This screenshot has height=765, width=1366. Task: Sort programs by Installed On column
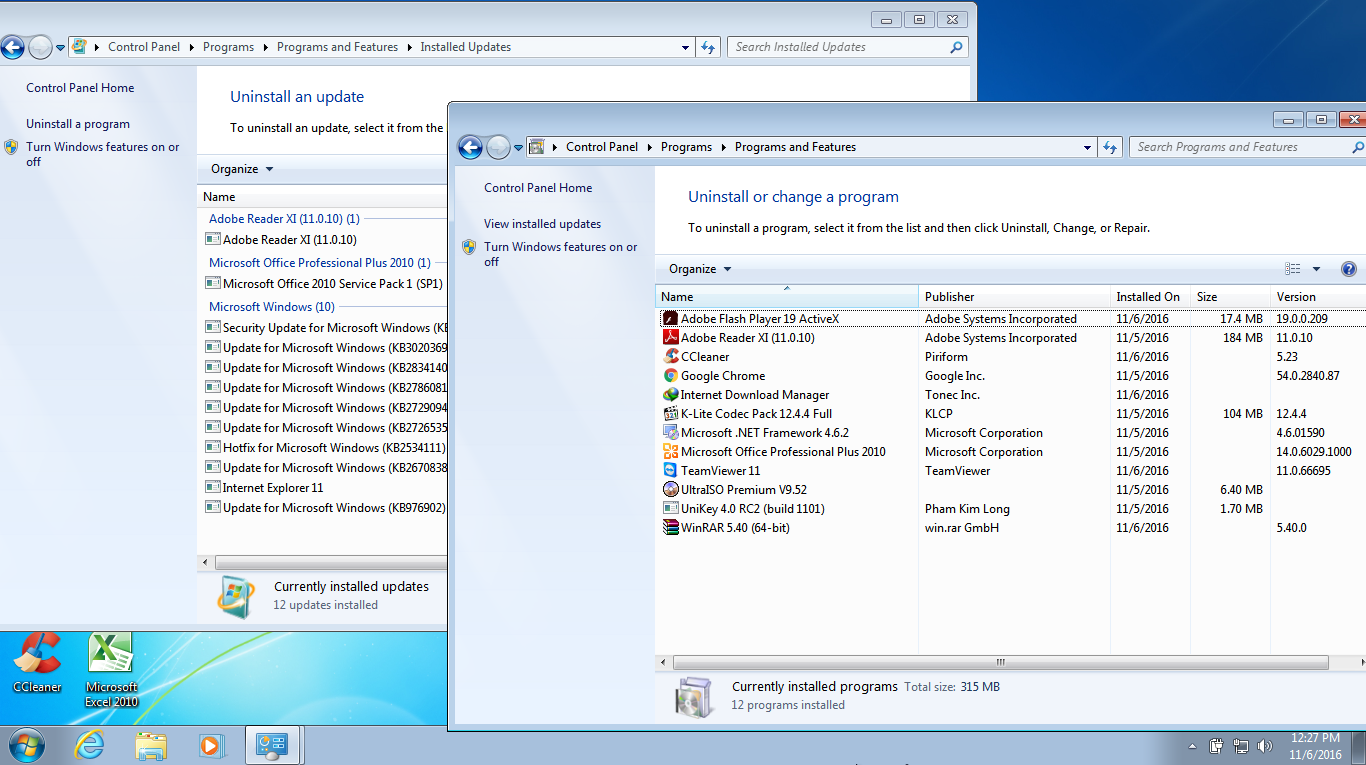click(1151, 297)
